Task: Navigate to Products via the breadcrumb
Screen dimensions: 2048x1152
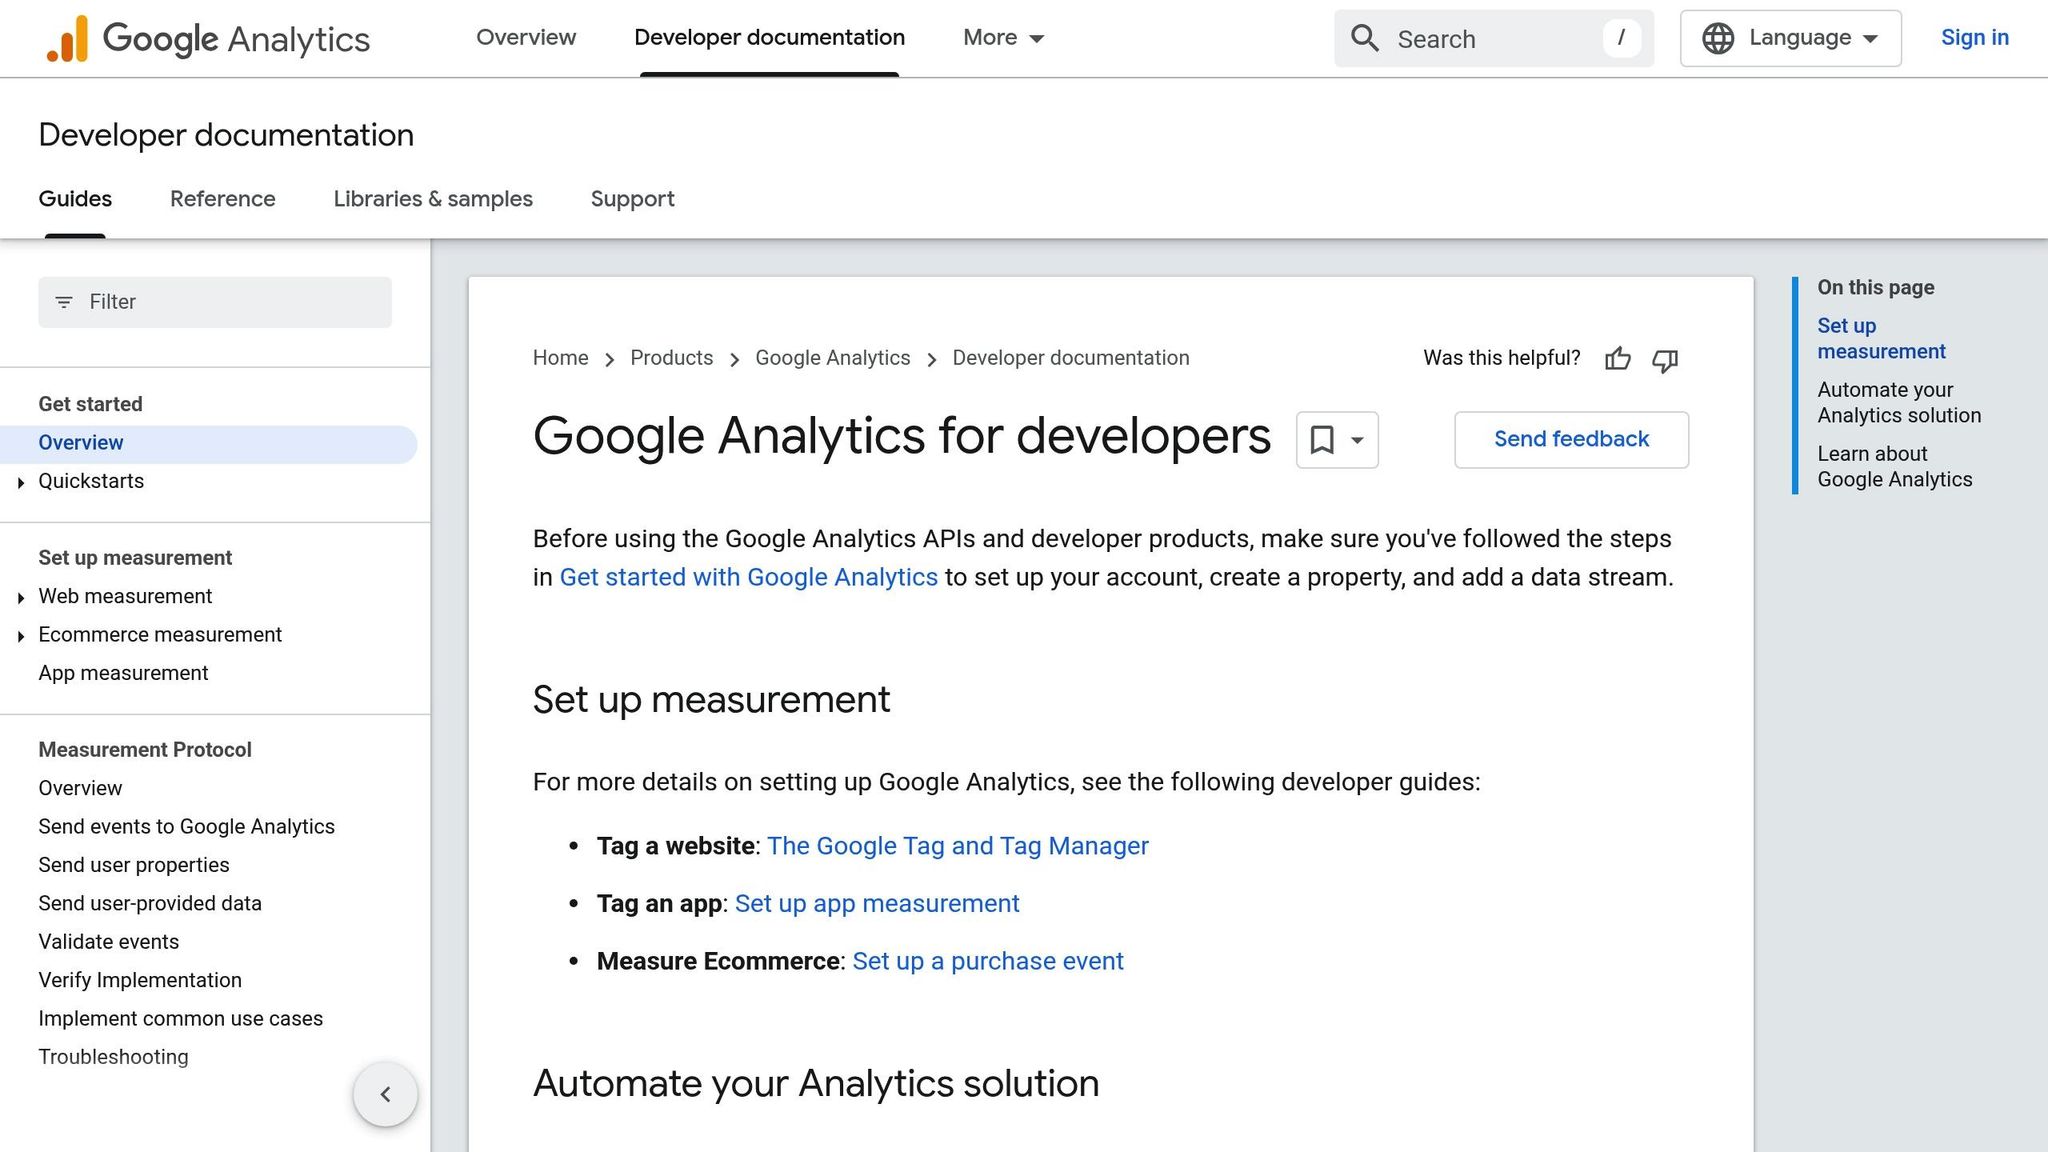Action: (671, 358)
